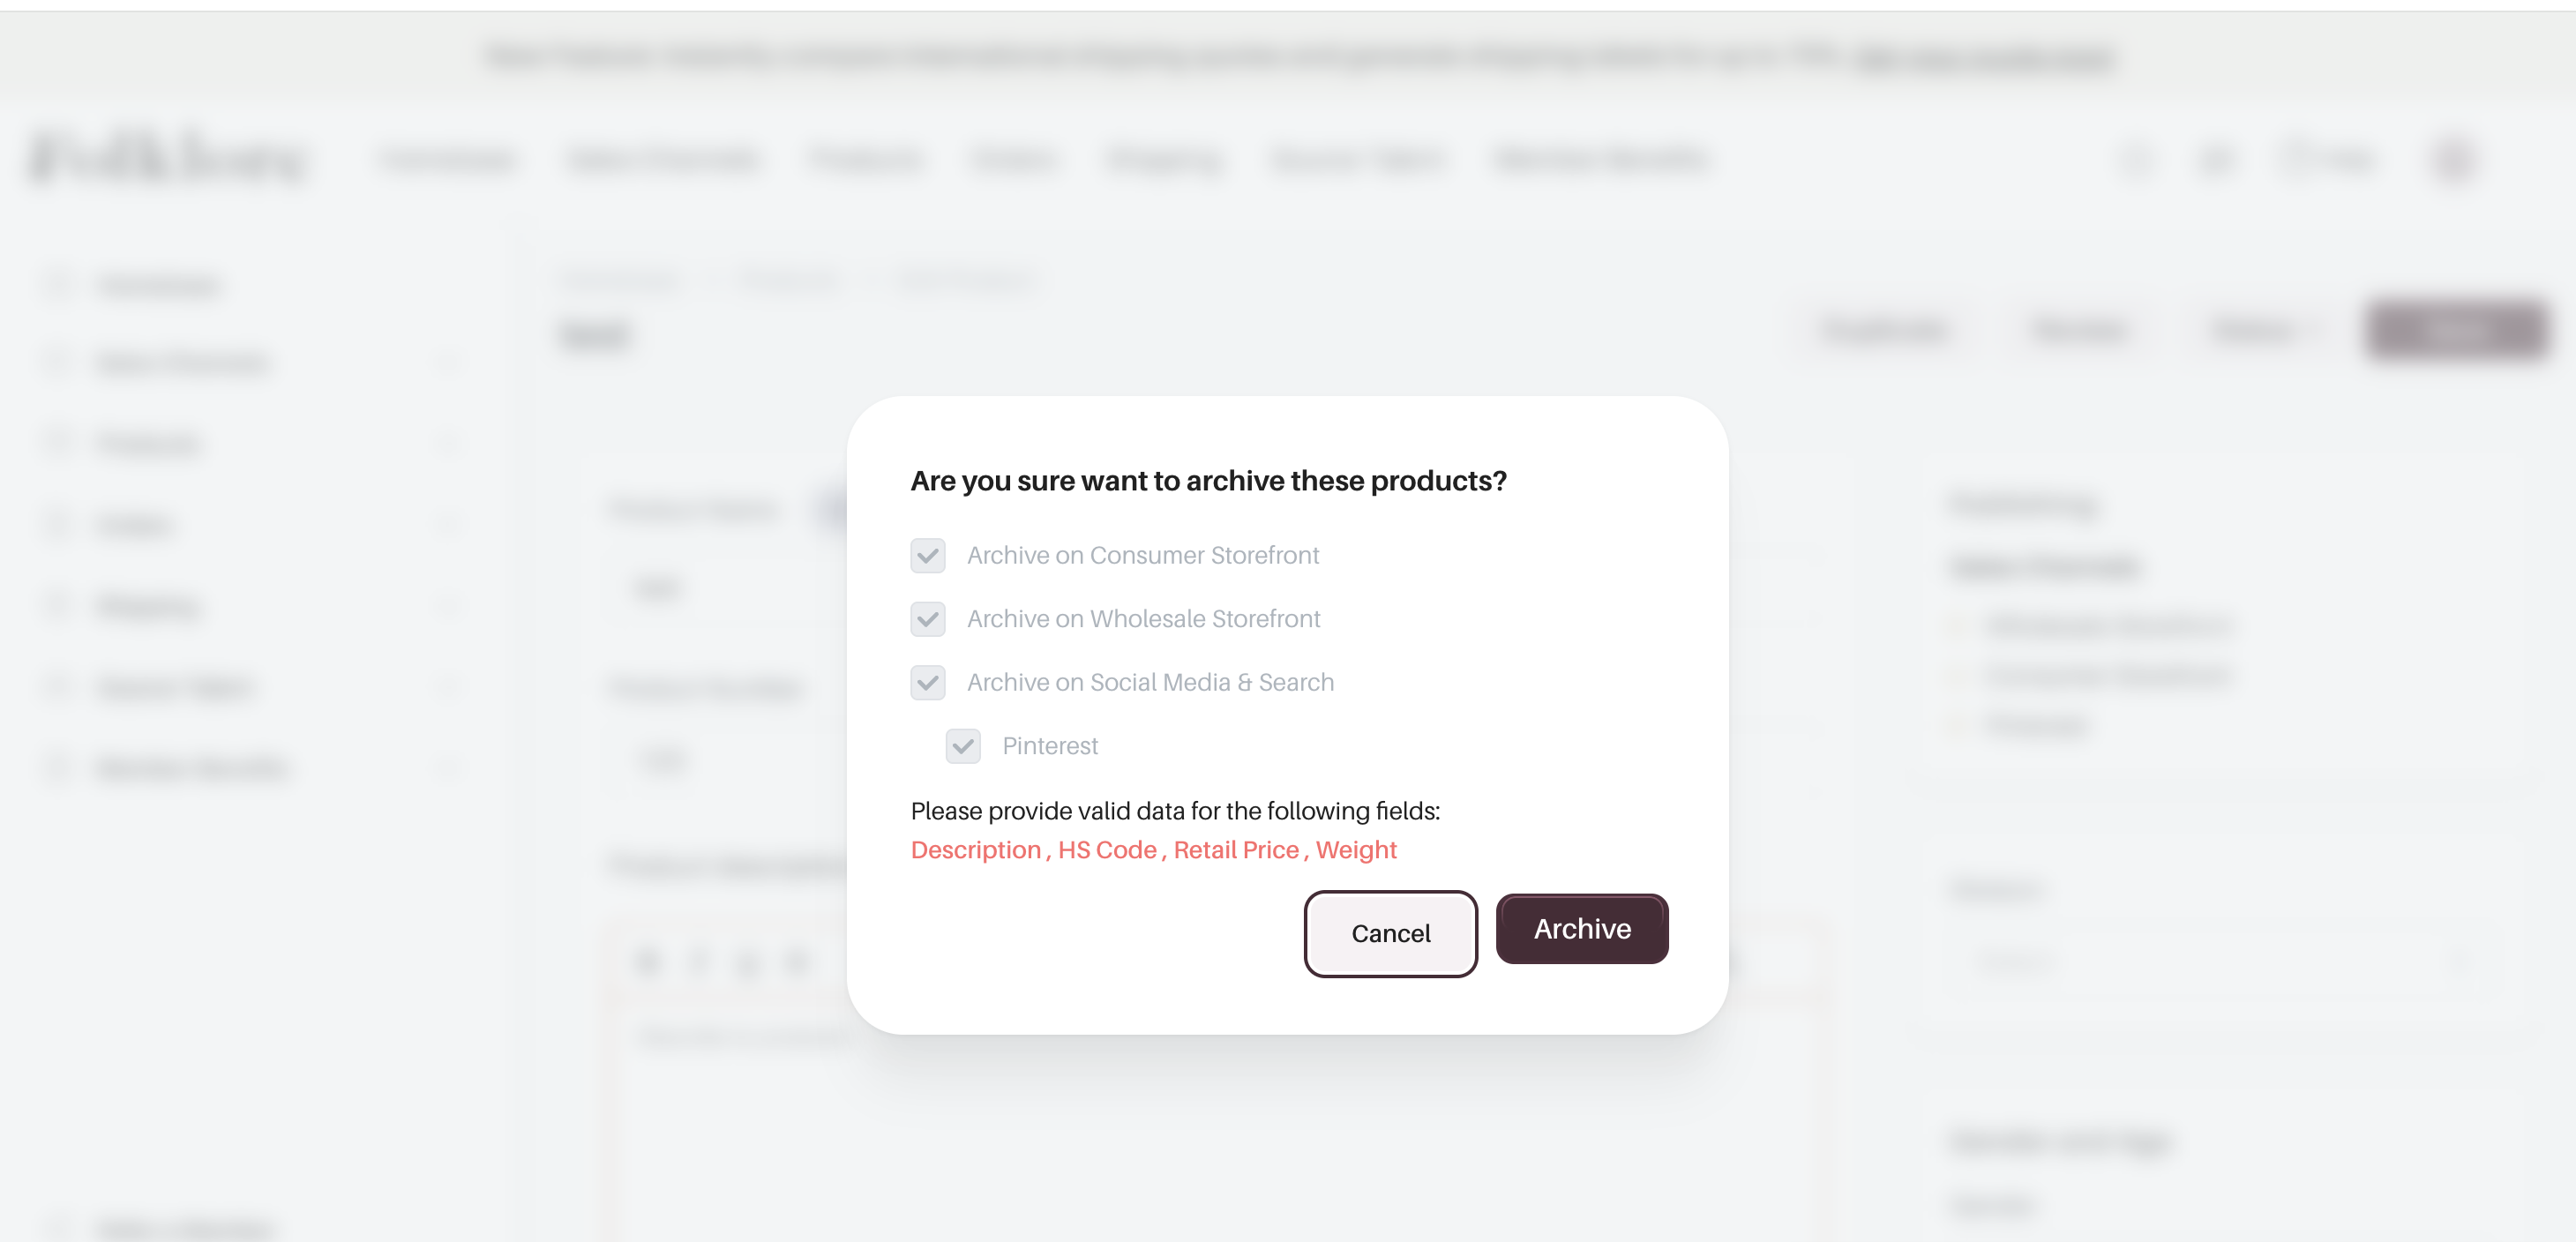
Task: Toggle the Archive on Wholesale Storefront checkbox
Action: [927, 619]
